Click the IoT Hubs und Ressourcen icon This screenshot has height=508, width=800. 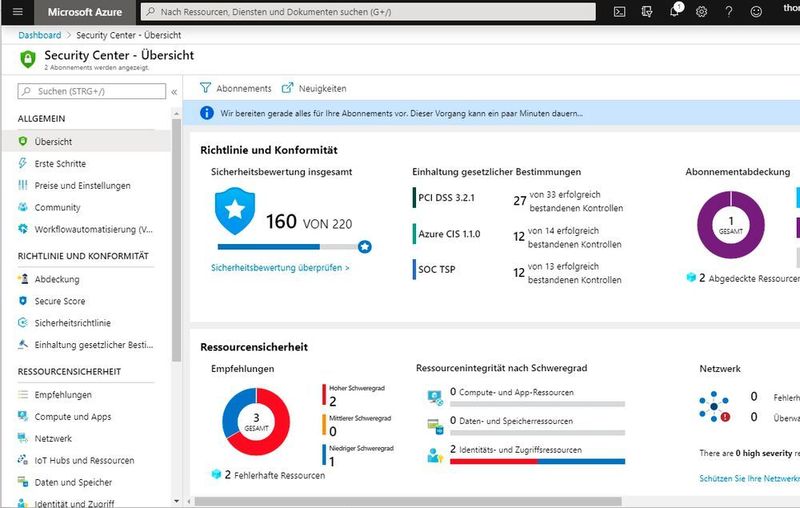click(22, 460)
